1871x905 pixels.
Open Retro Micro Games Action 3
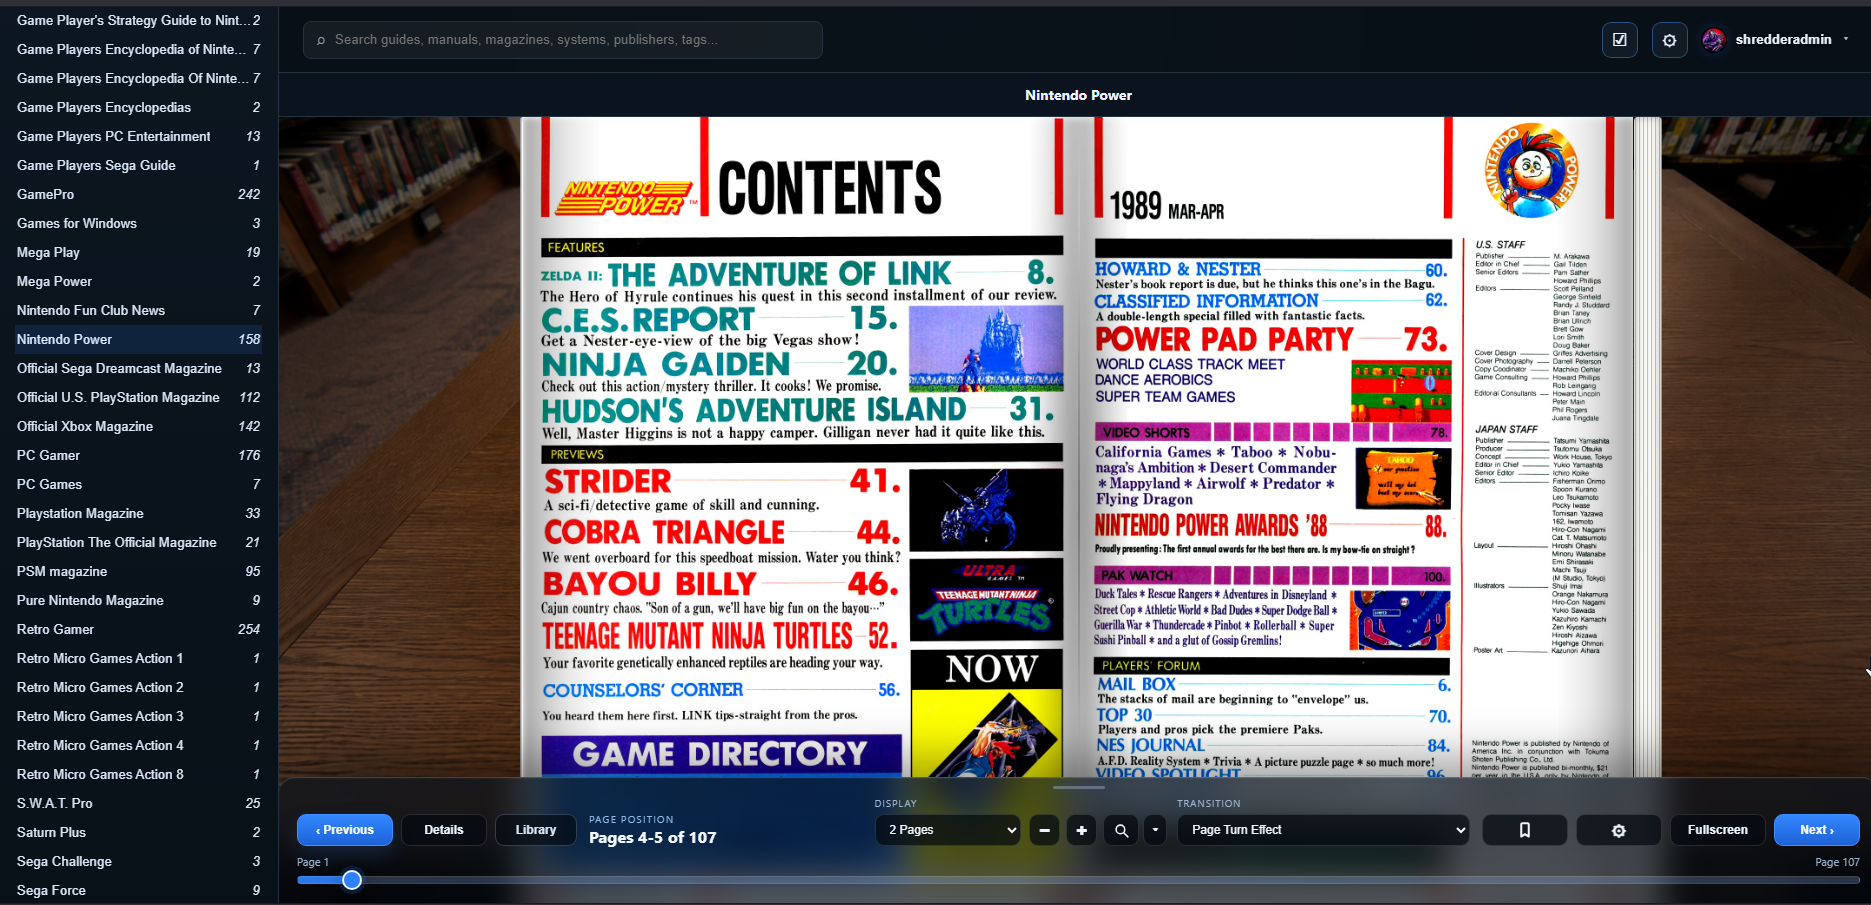tap(139, 716)
